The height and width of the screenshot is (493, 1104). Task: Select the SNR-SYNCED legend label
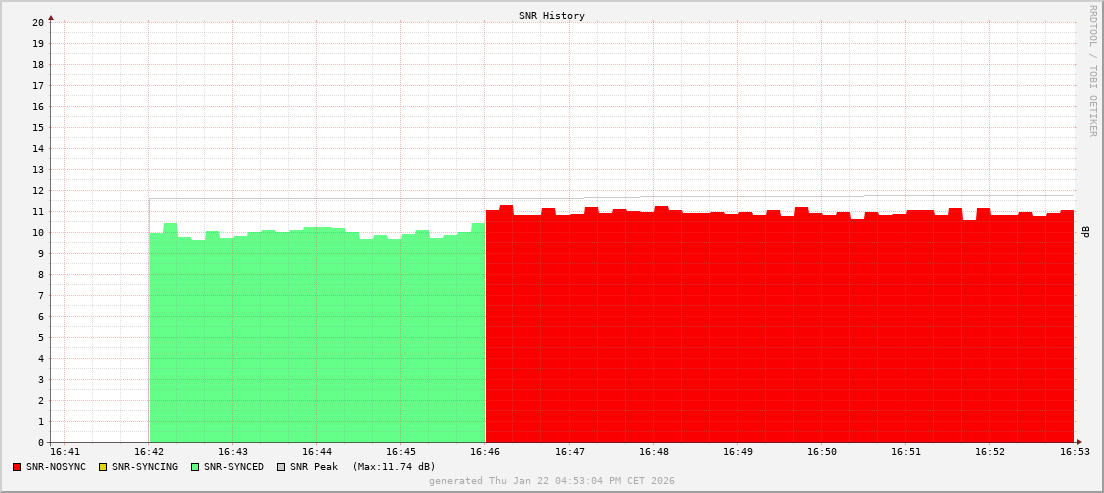[x=234, y=467]
